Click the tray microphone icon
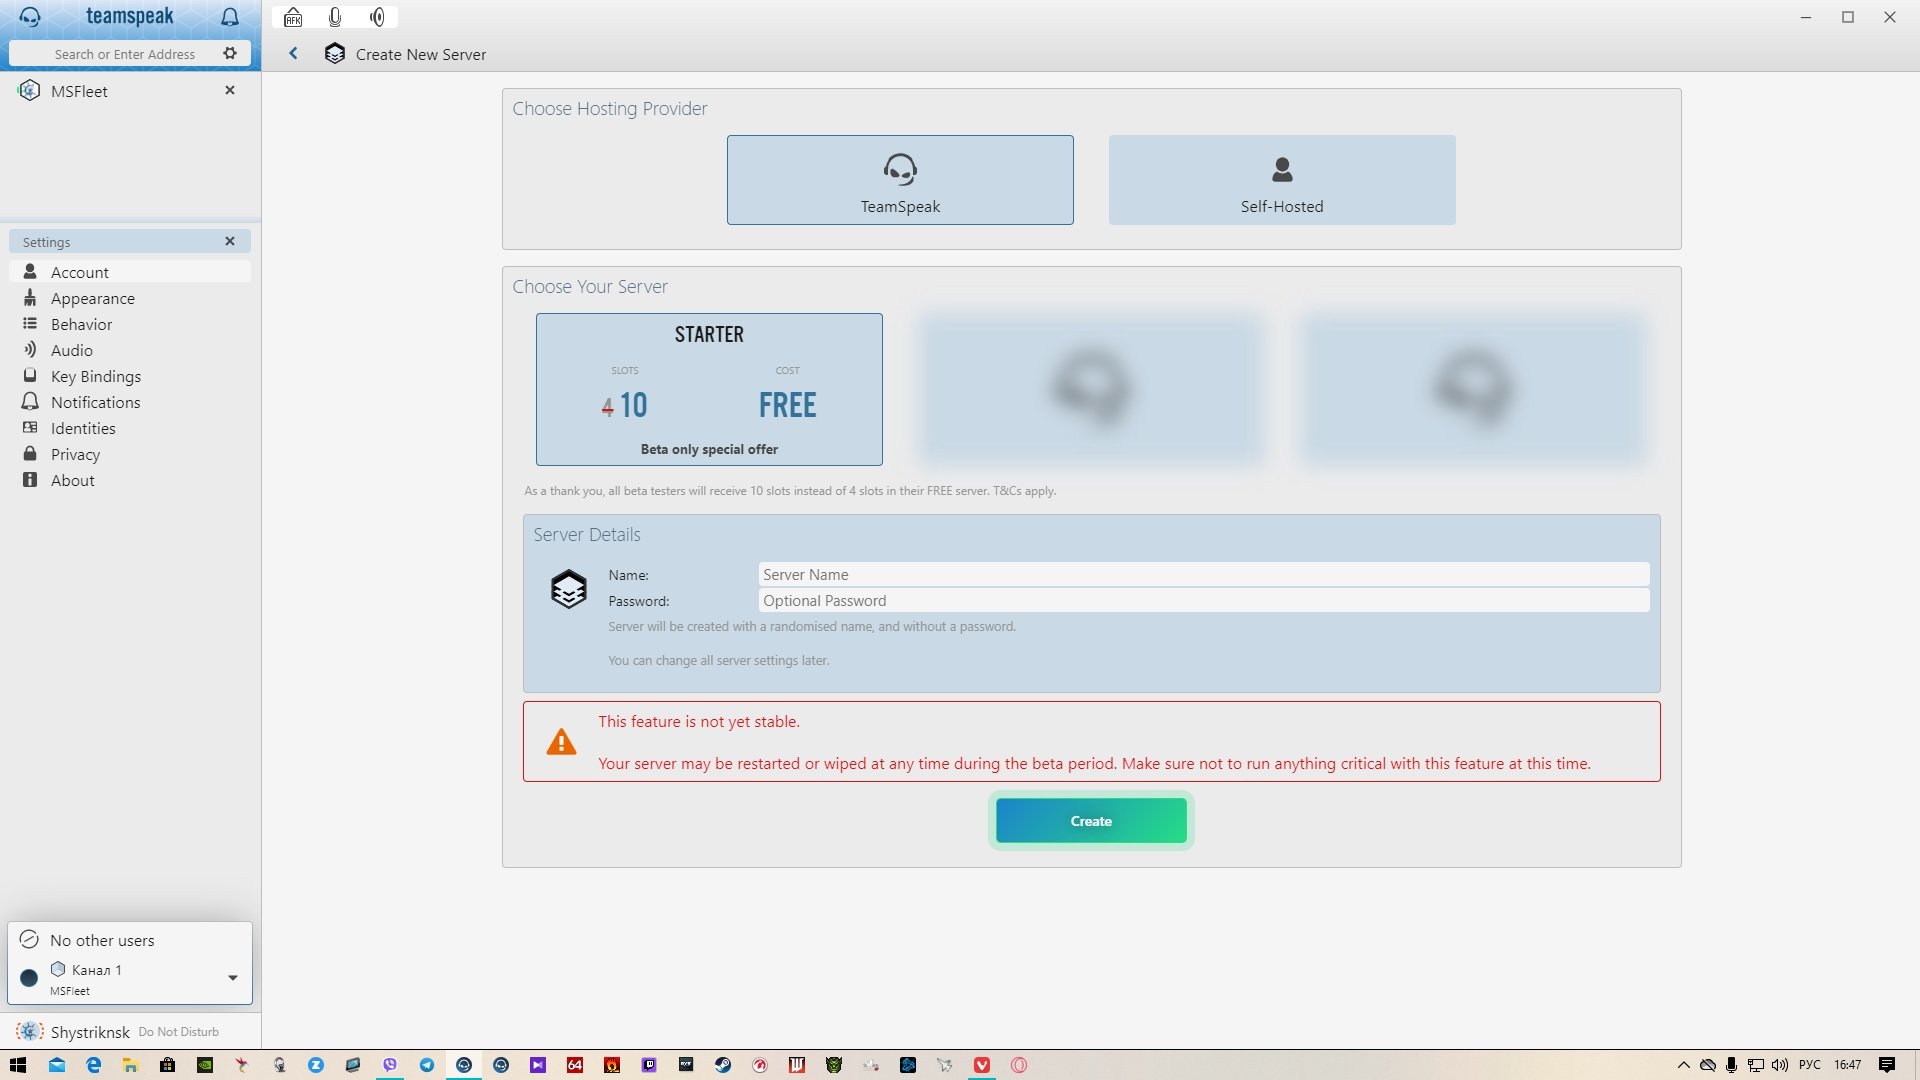Viewport: 1920px width, 1080px height. point(1732,1065)
